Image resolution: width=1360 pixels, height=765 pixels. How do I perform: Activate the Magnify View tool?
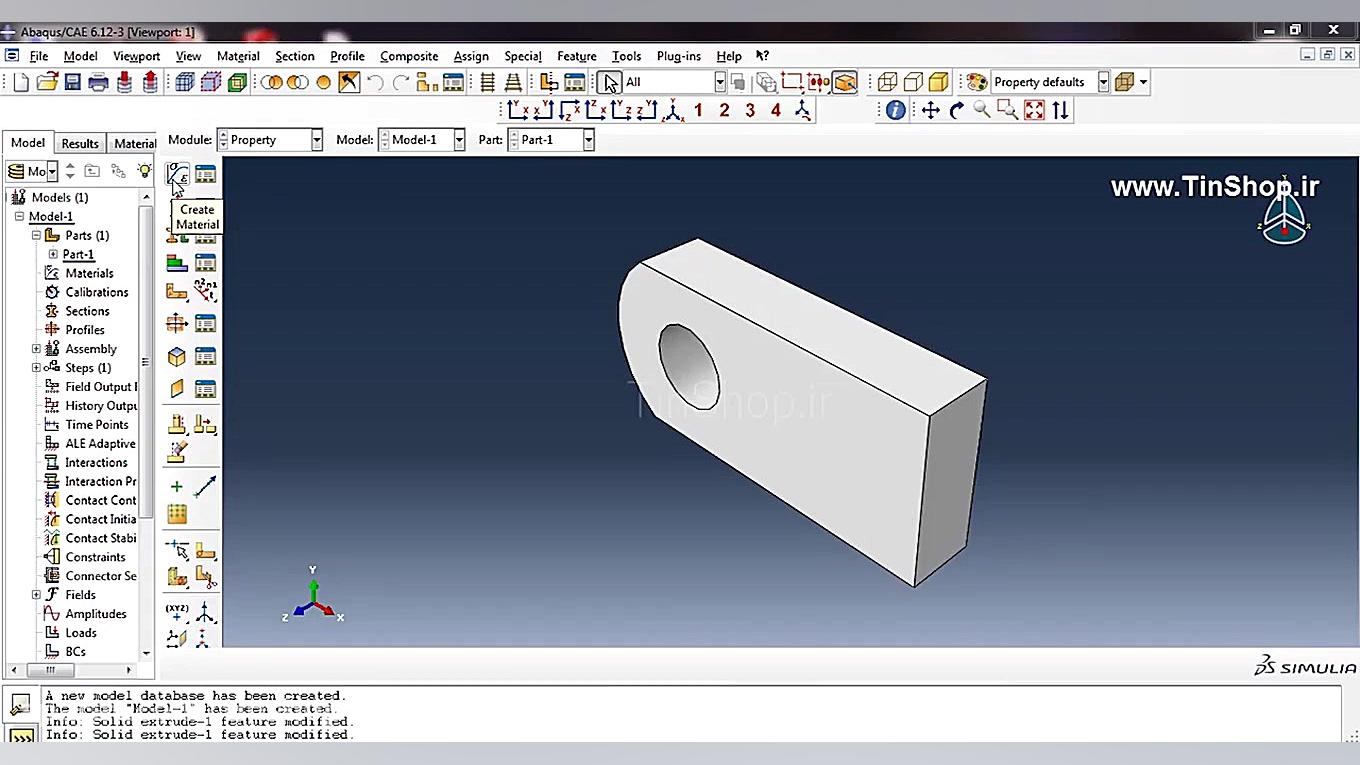[982, 110]
